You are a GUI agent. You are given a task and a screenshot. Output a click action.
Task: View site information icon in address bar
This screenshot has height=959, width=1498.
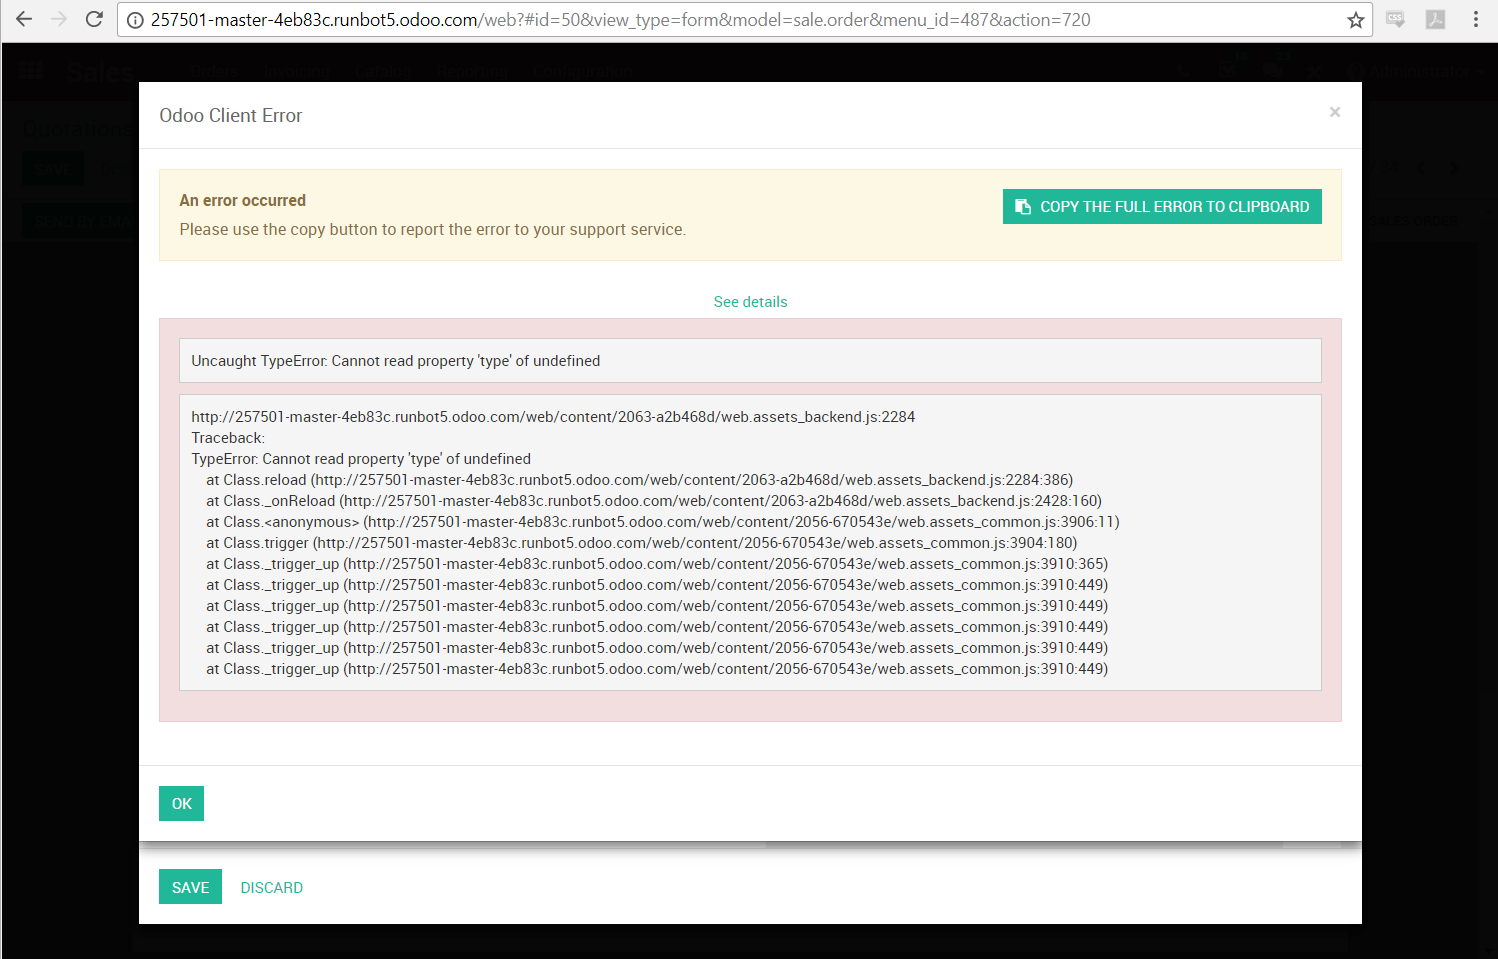coord(135,20)
